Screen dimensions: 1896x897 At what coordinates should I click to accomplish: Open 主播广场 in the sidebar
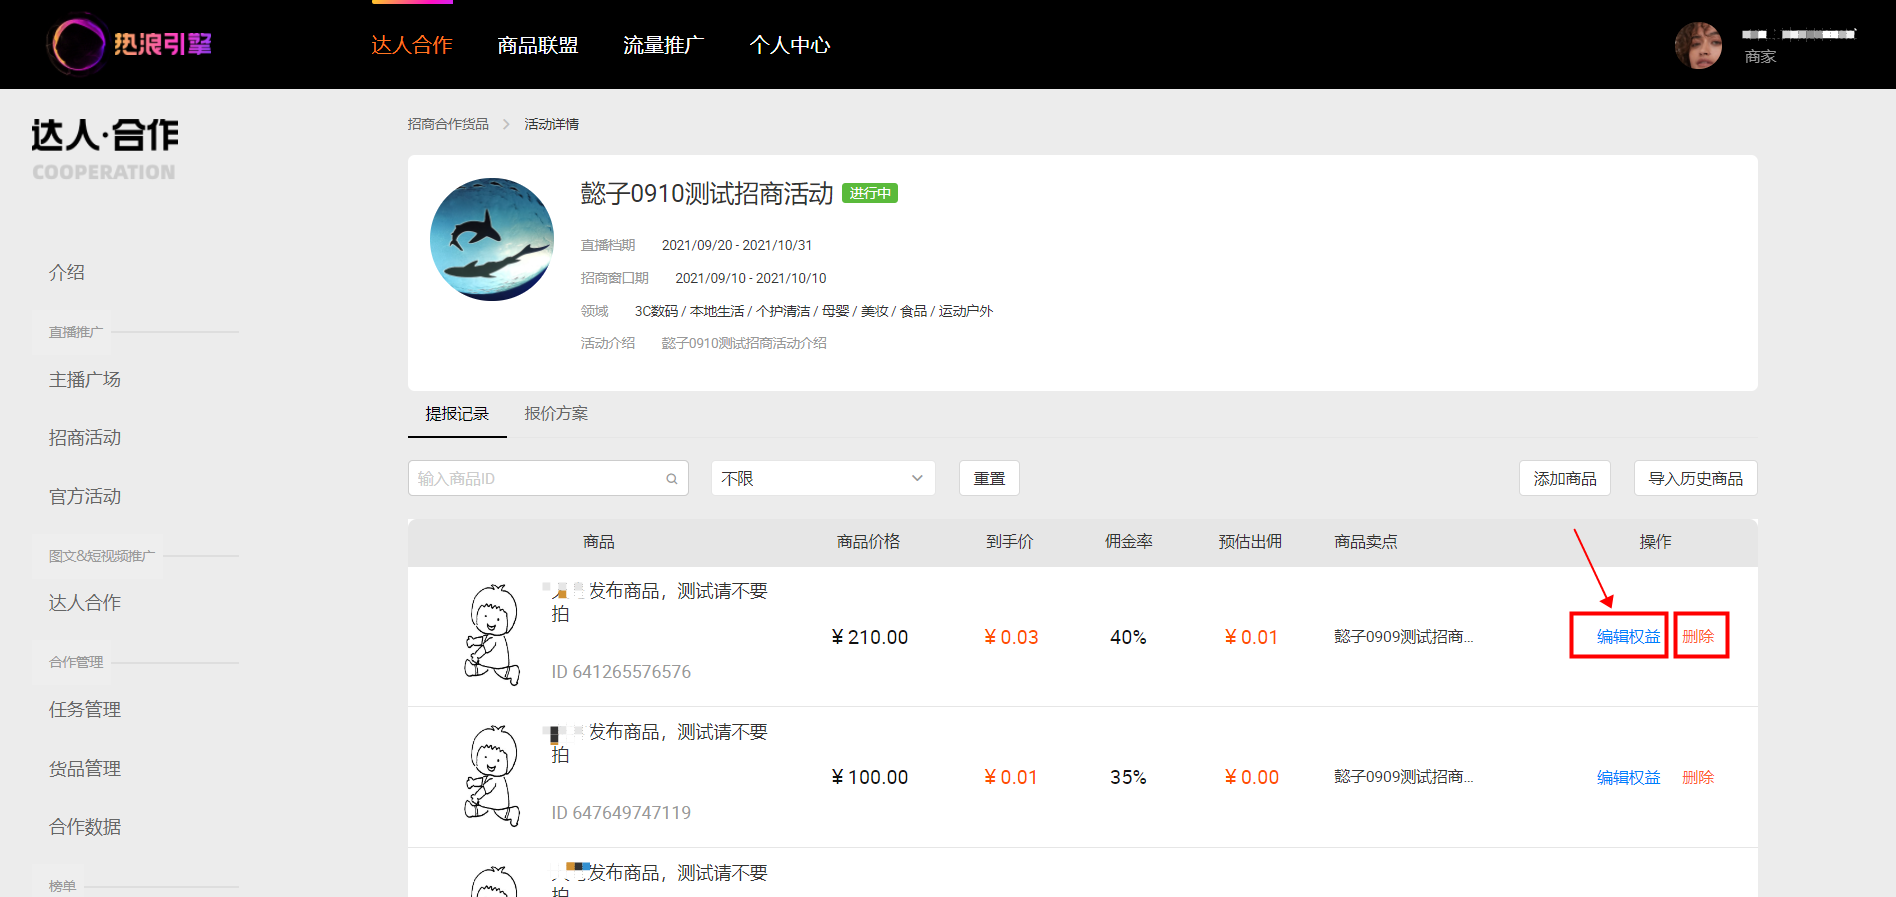pyautogui.click(x=85, y=379)
